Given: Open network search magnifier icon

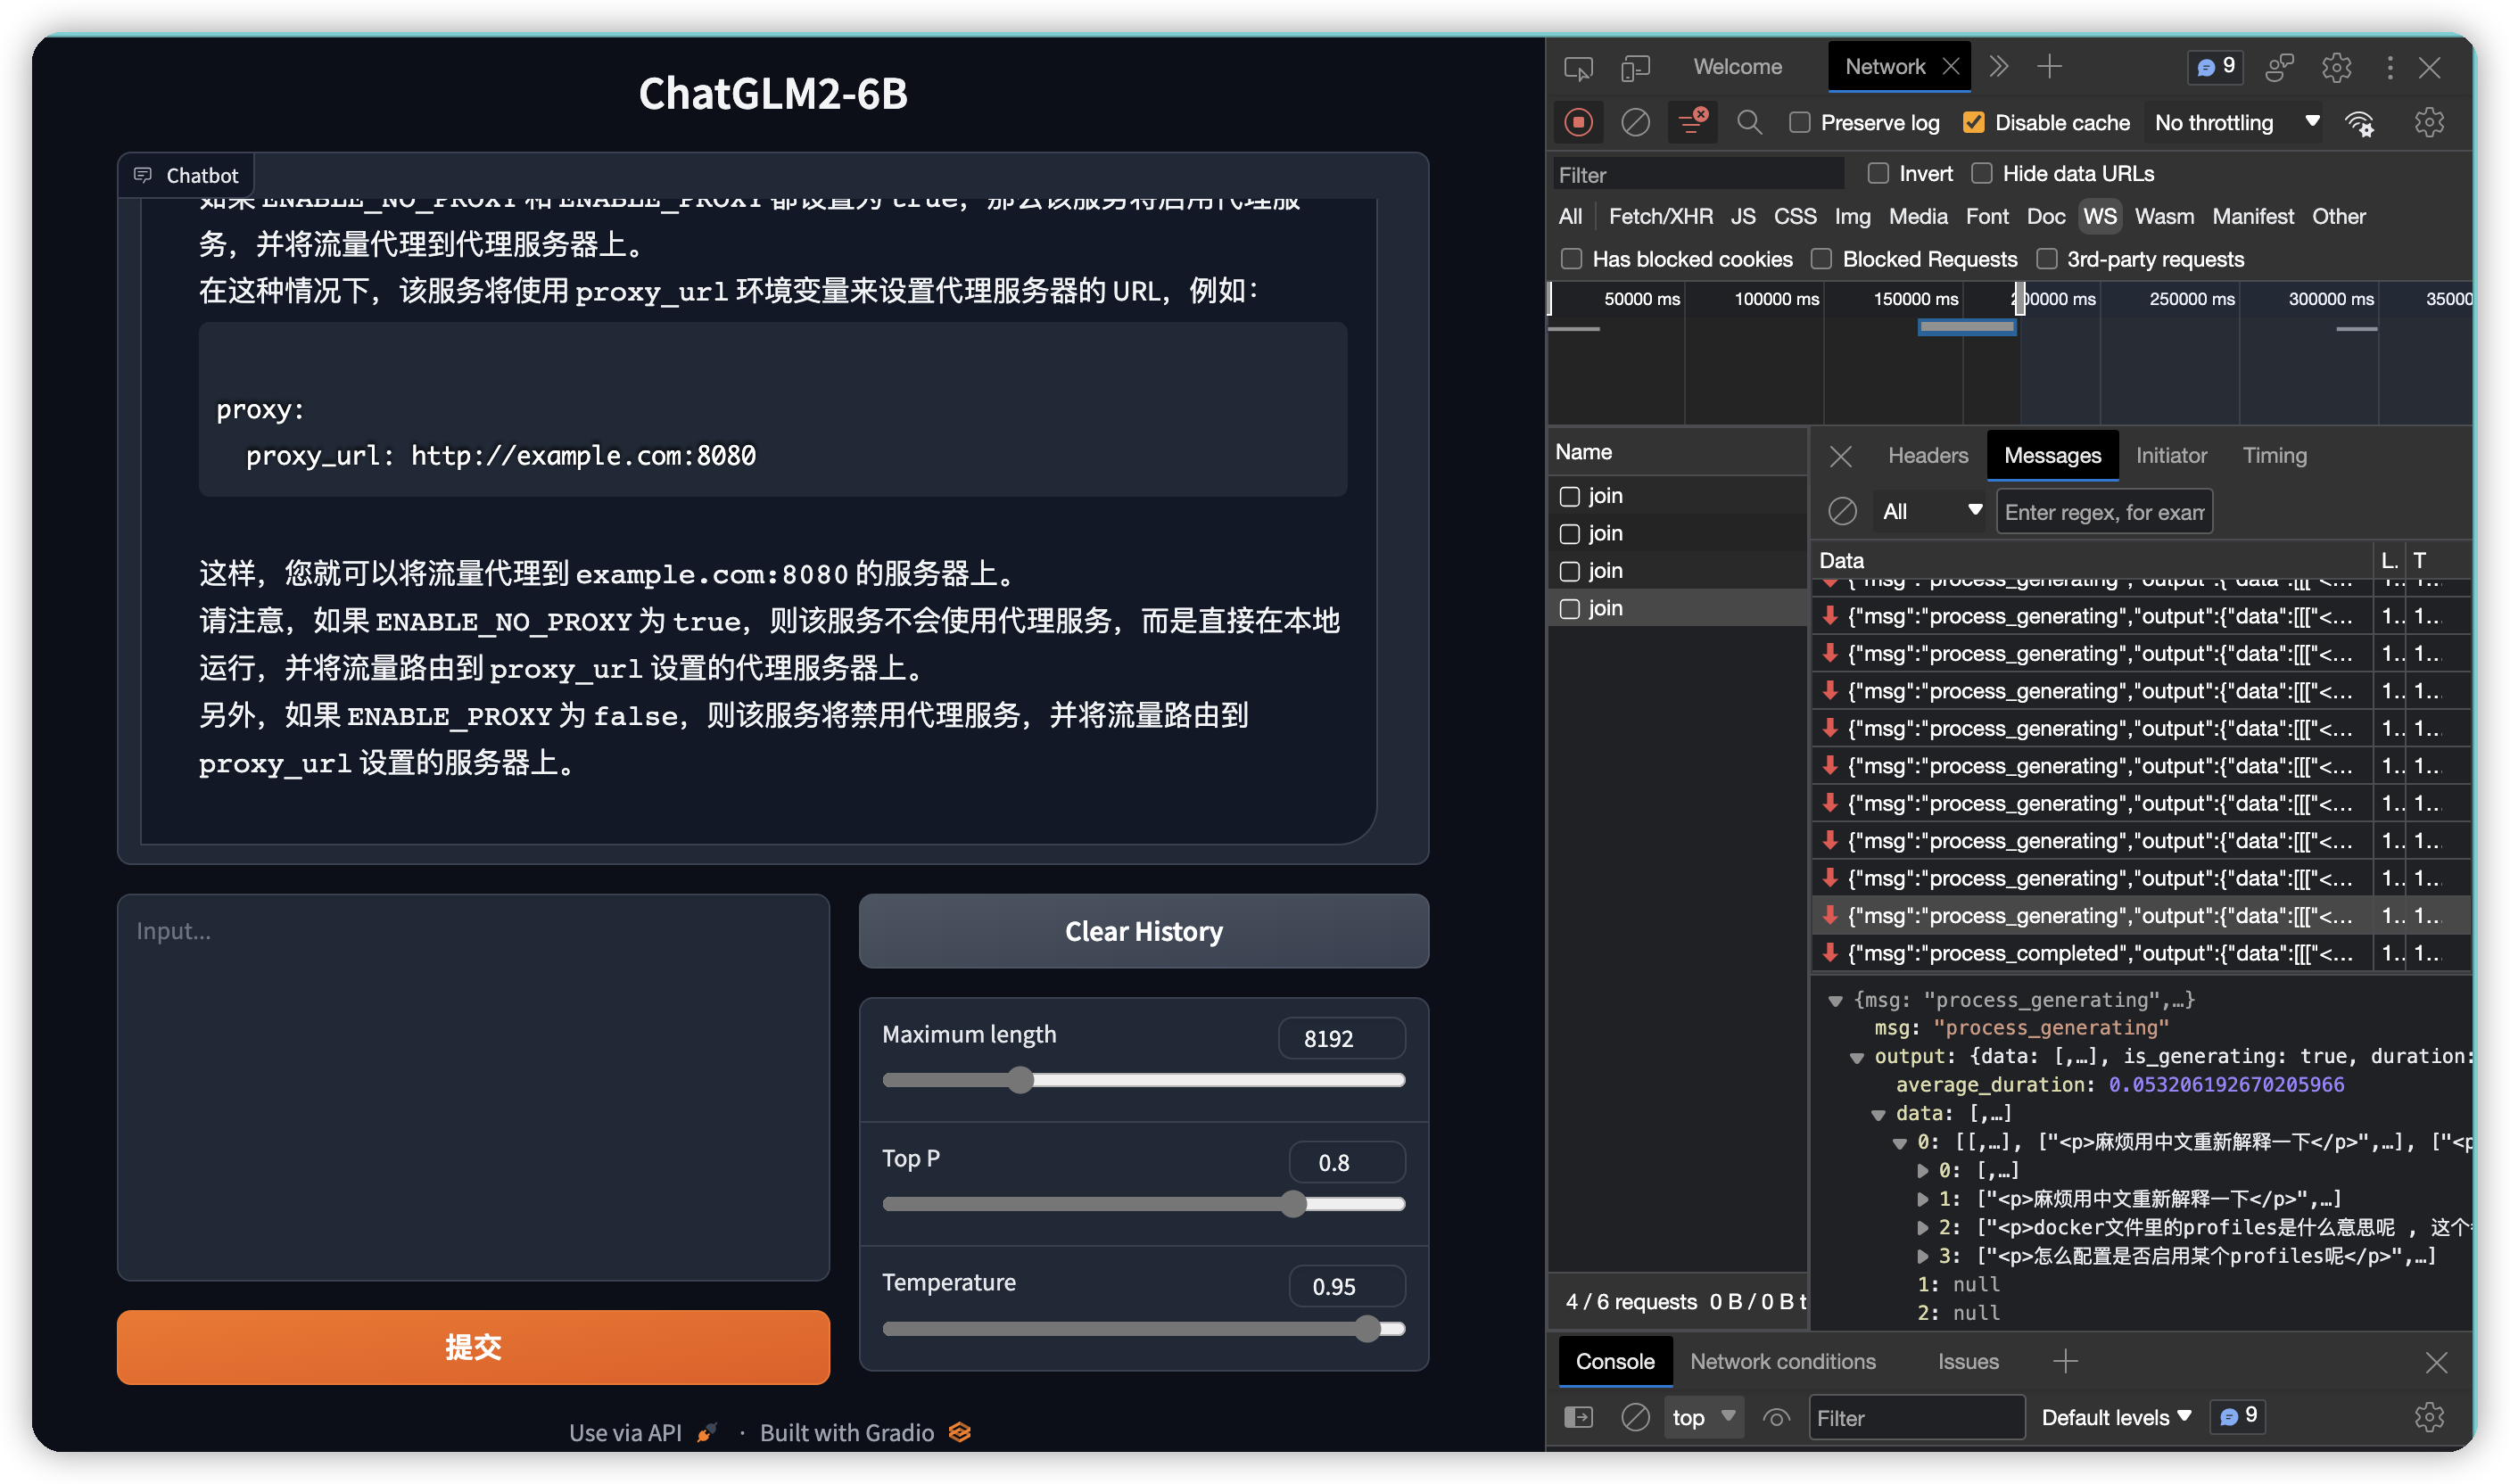Looking at the screenshot, I should tap(1749, 123).
